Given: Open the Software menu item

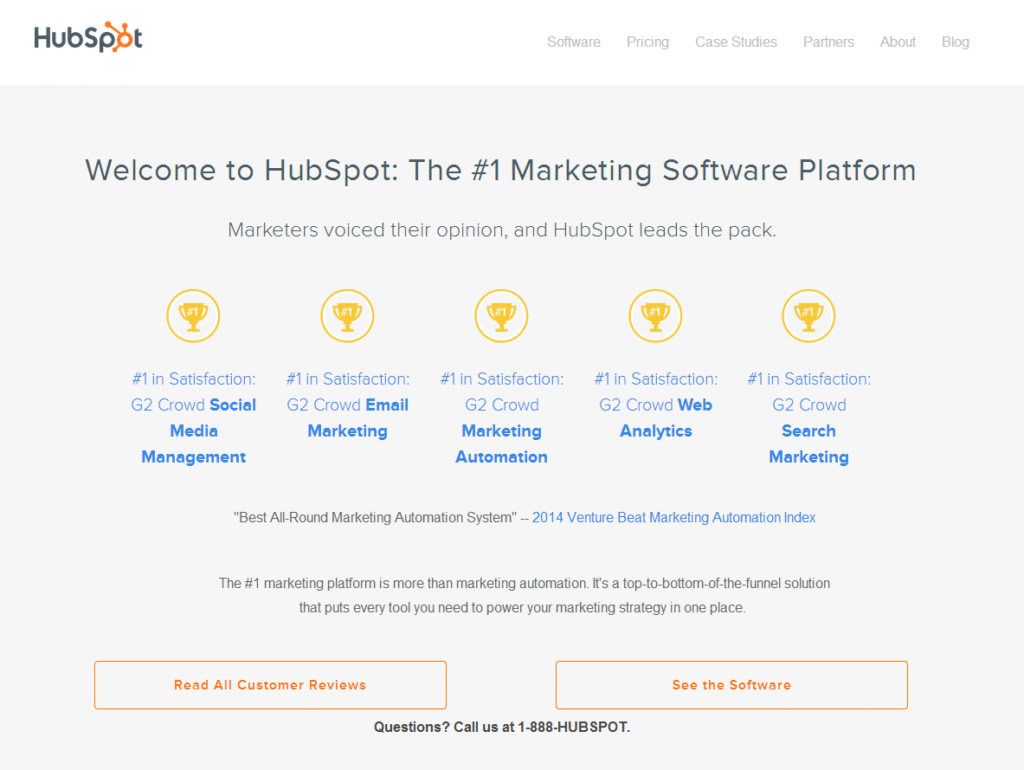Looking at the screenshot, I should pos(573,42).
